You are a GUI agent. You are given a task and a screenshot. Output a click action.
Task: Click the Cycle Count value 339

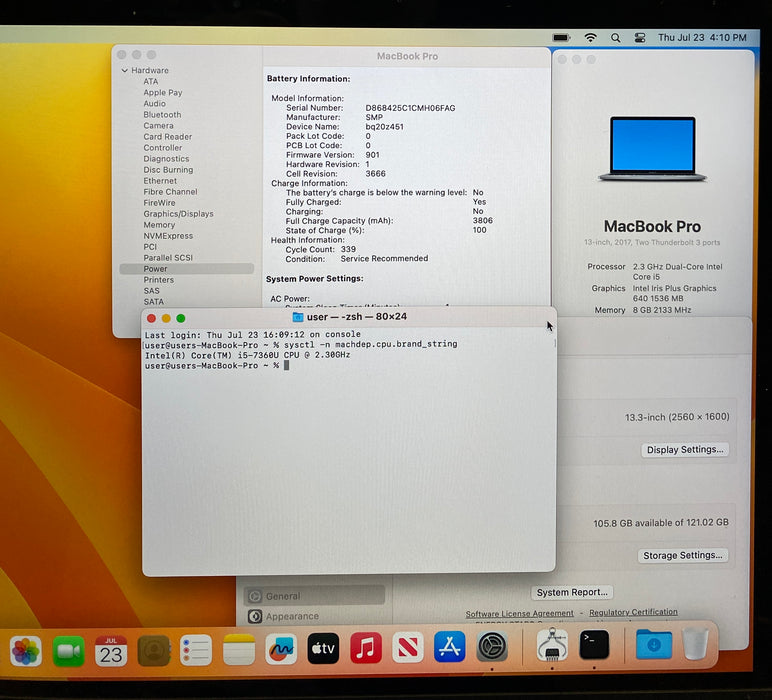pyautogui.click(x=348, y=249)
